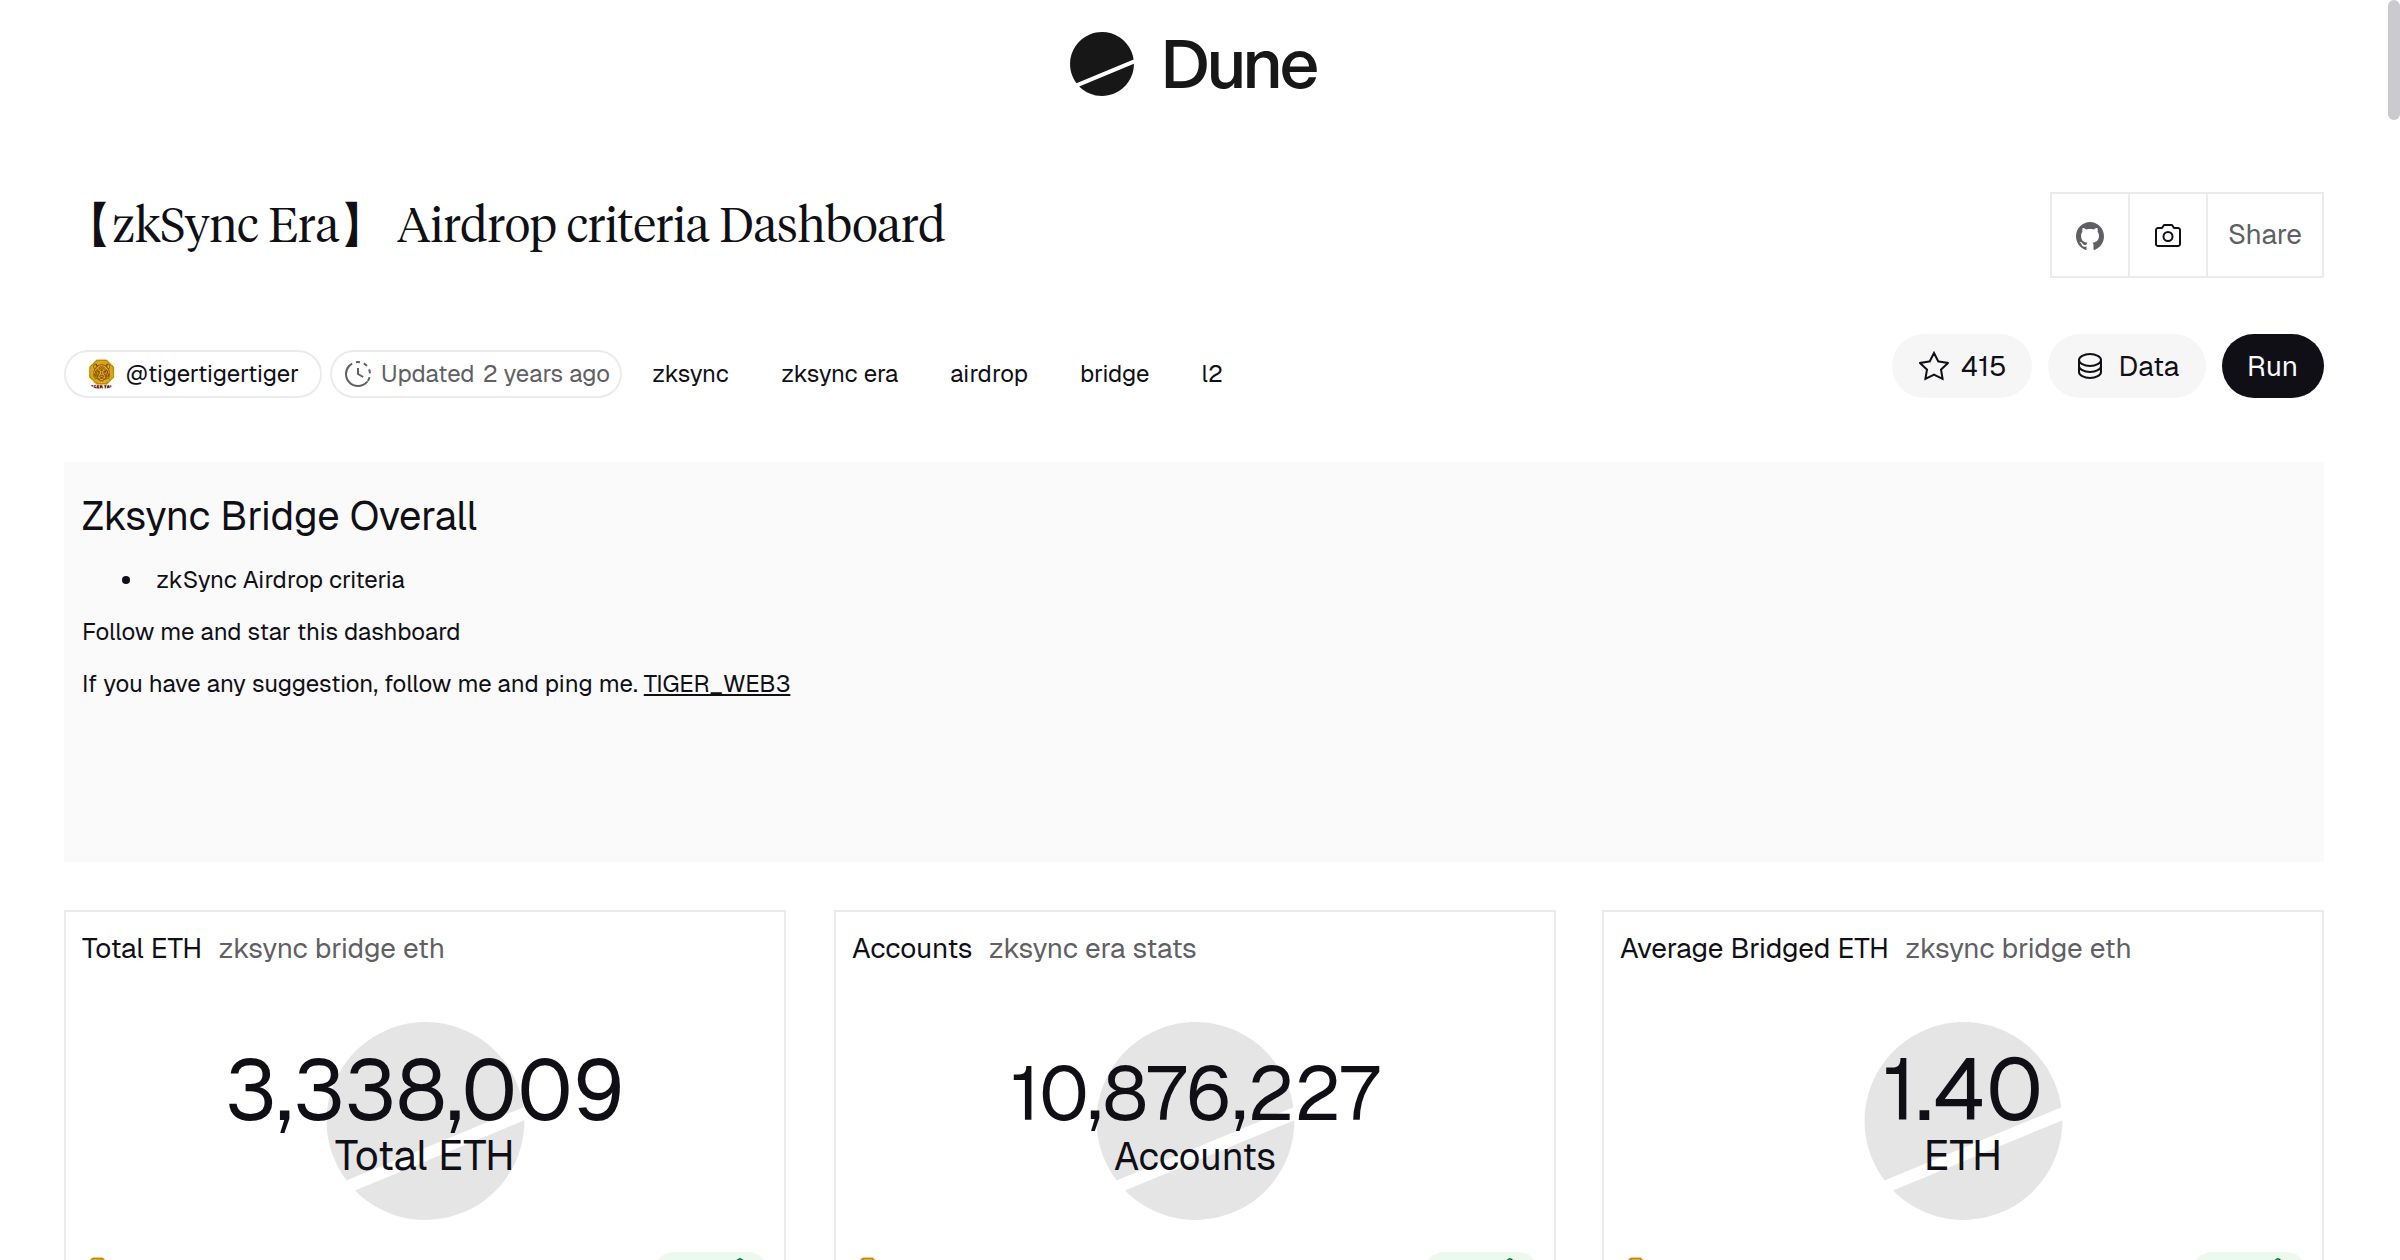Click the camera screenshot icon
Screen dimensions: 2400x1260
(x=2166, y=235)
